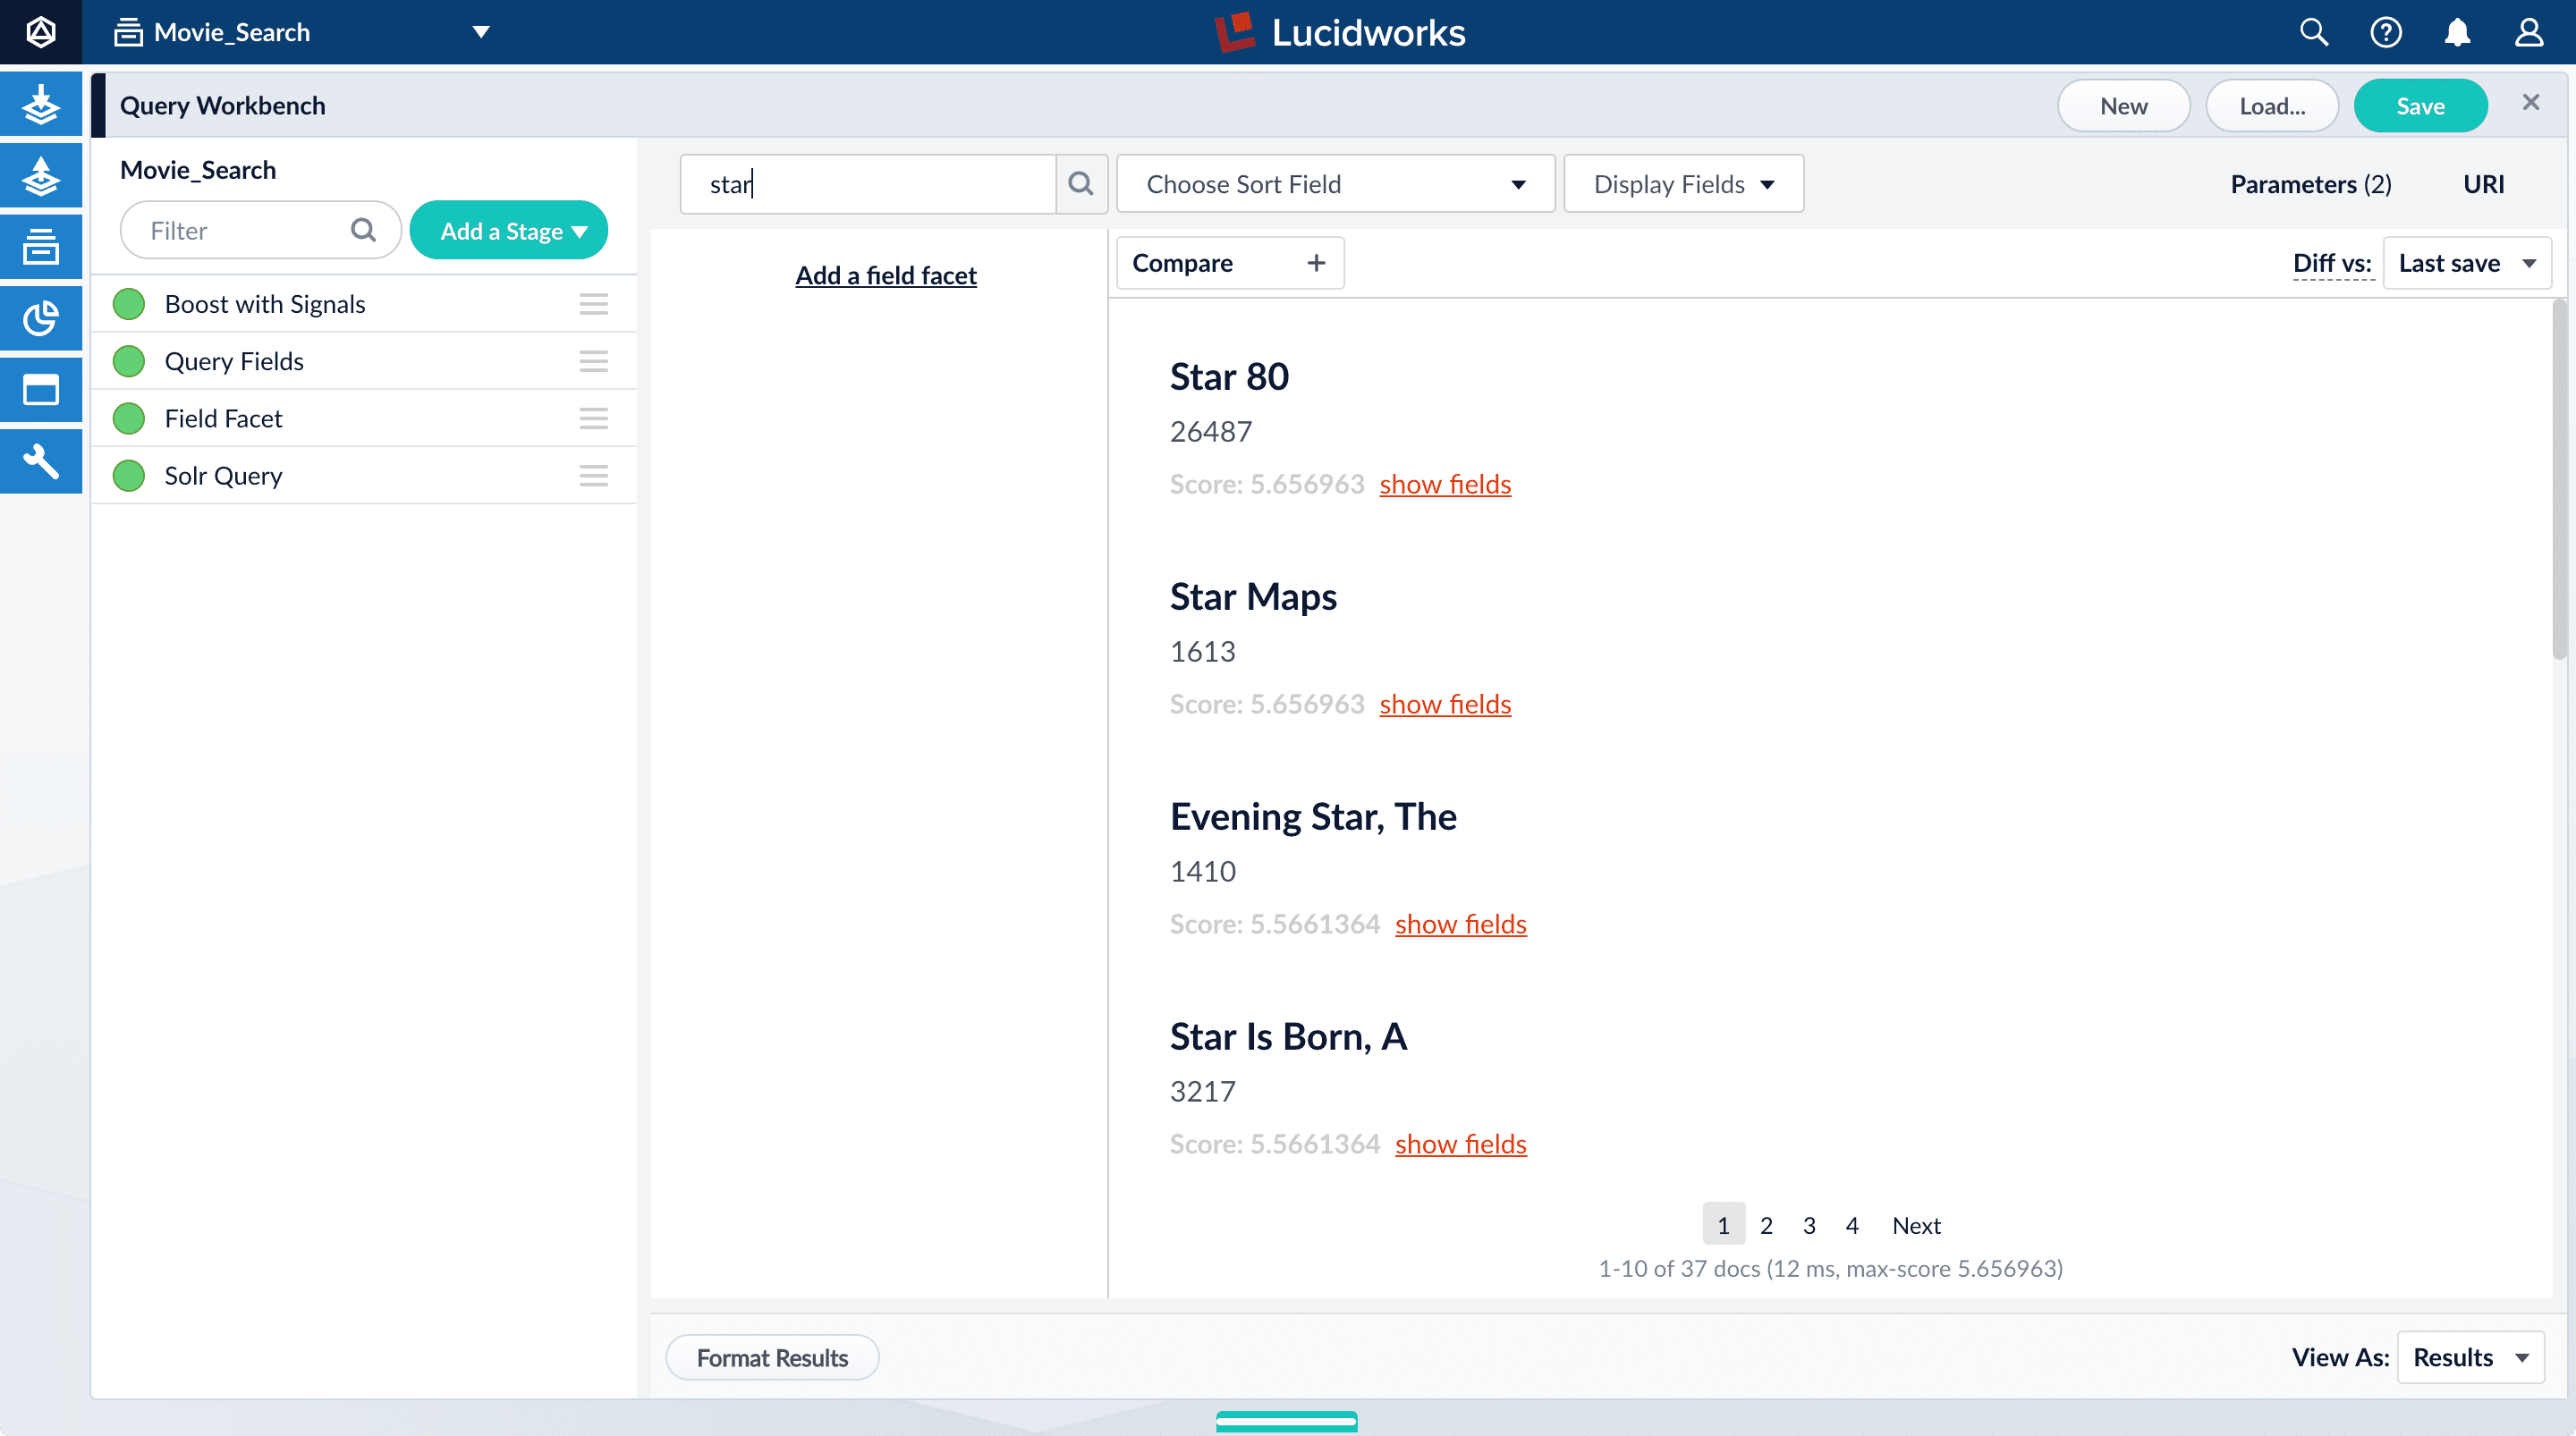
Task: Click the notifications bell icon
Action: point(2457,32)
